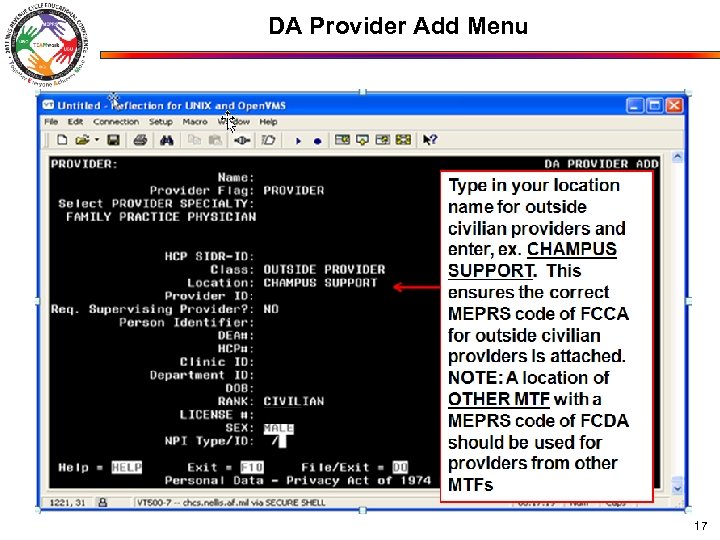The height and width of the screenshot is (540, 720).
Task: Click the scrollbar down arrow
Action: tap(677, 489)
